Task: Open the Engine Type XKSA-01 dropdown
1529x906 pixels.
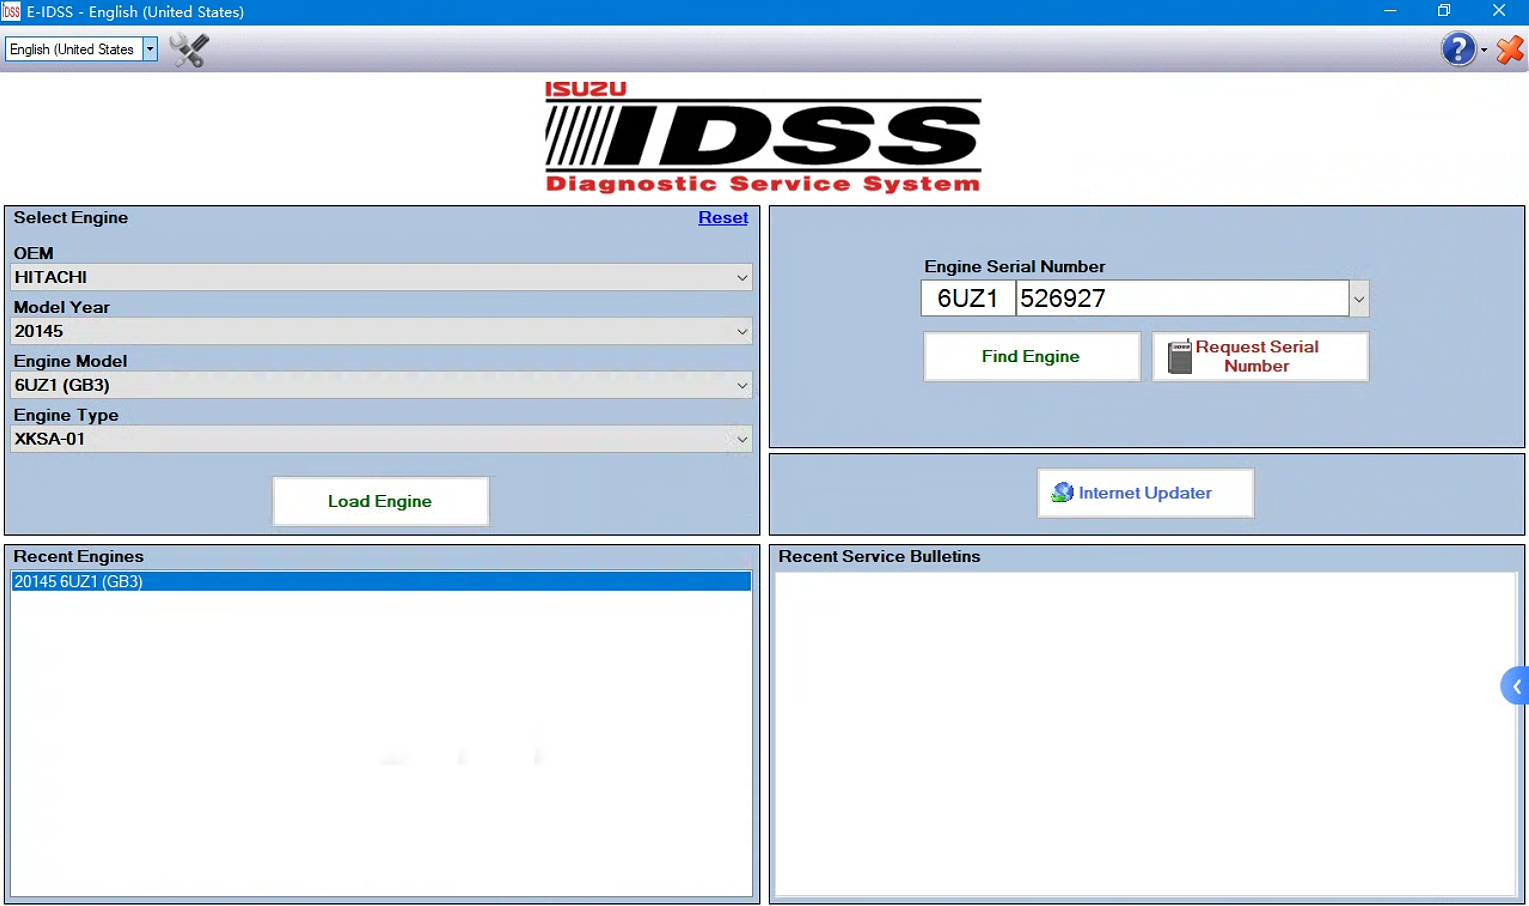Action: (x=741, y=439)
